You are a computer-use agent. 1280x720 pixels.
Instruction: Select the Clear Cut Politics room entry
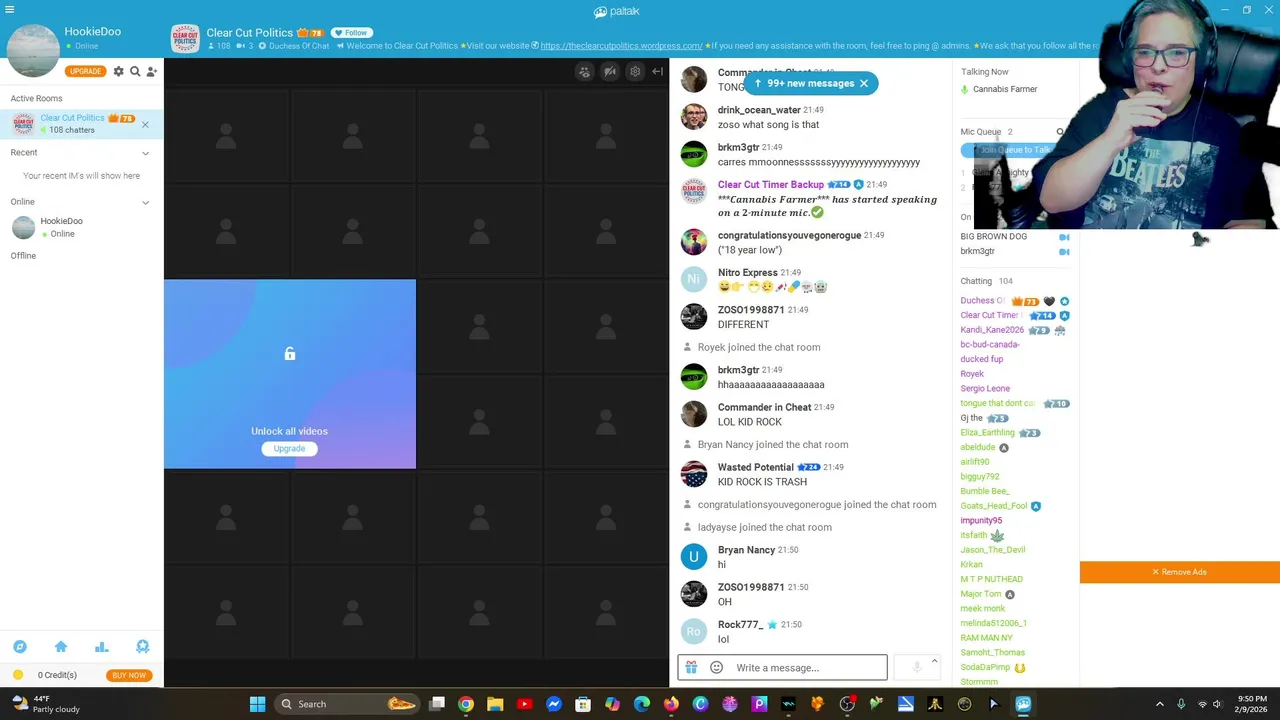click(x=81, y=124)
